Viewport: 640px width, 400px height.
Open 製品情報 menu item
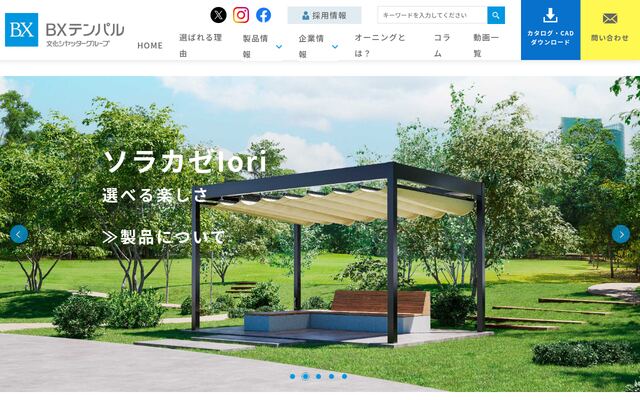coord(256,46)
